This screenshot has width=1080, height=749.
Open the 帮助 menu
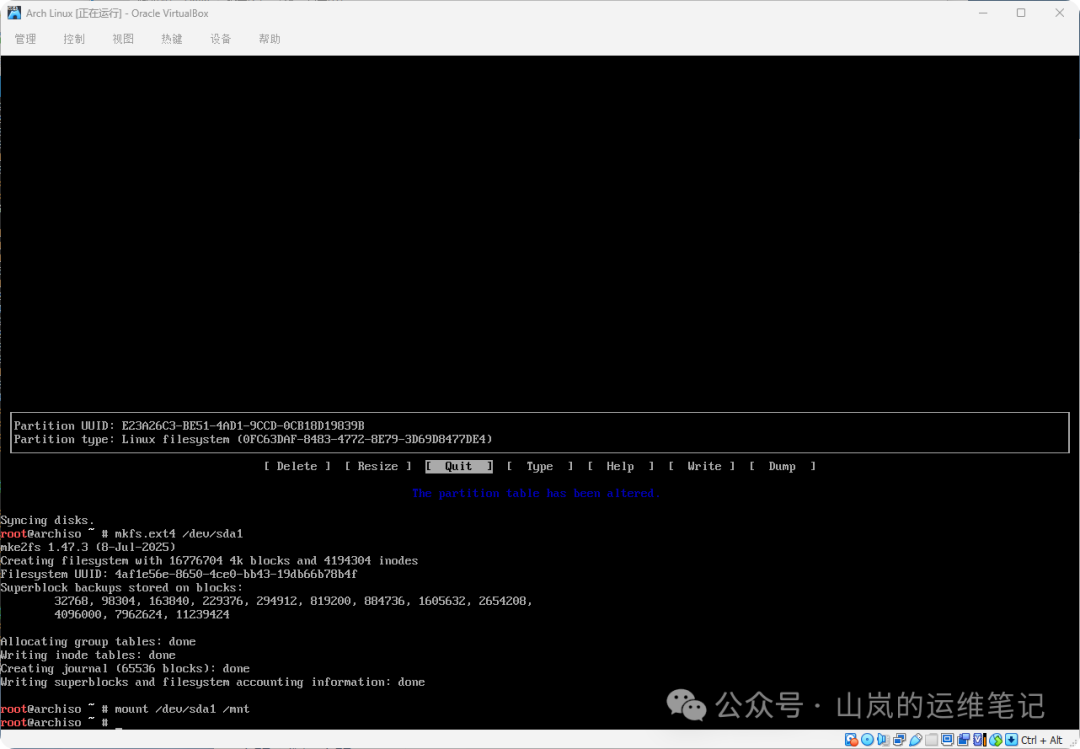click(270, 39)
